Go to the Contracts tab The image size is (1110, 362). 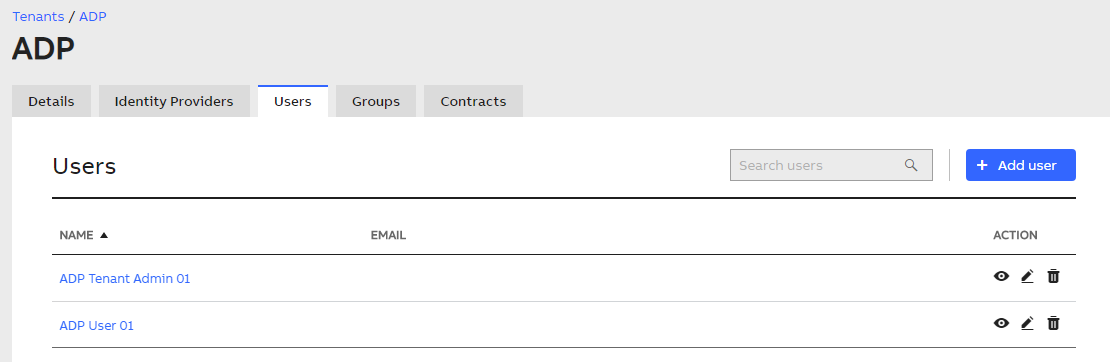pyautogui.click(x=474, y=101)
